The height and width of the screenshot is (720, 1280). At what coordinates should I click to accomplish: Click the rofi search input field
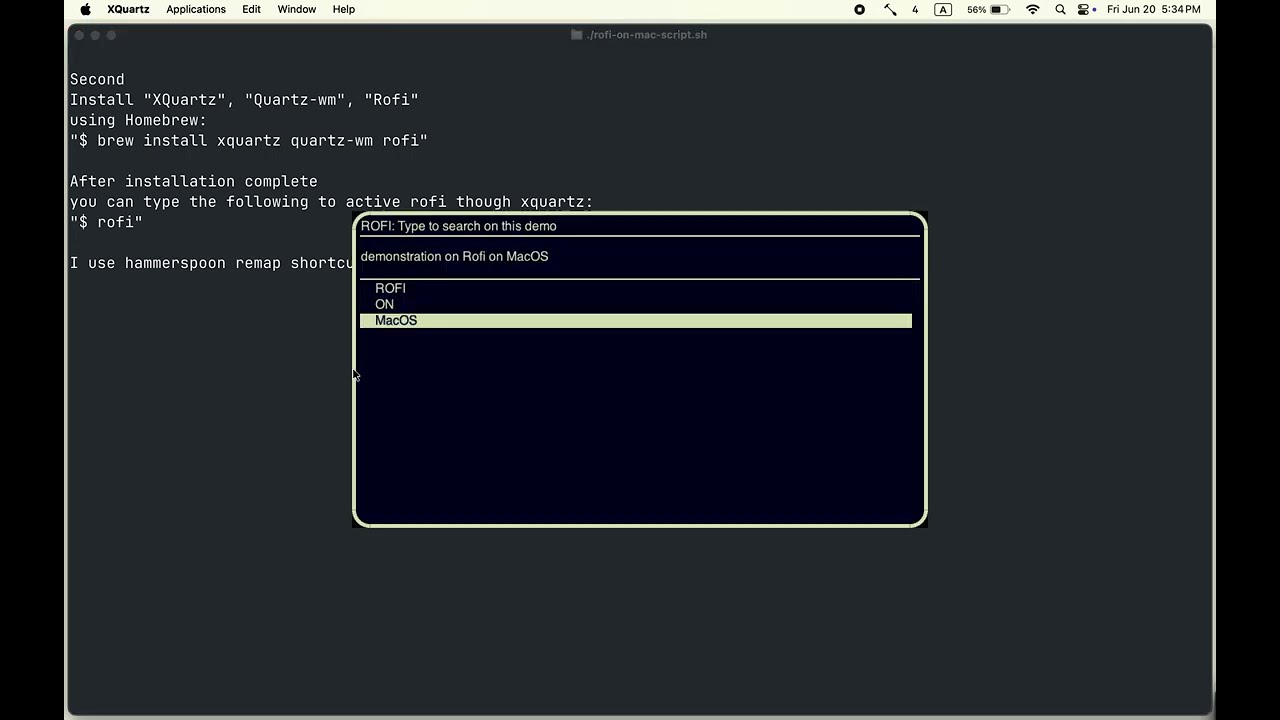point(640,226)
